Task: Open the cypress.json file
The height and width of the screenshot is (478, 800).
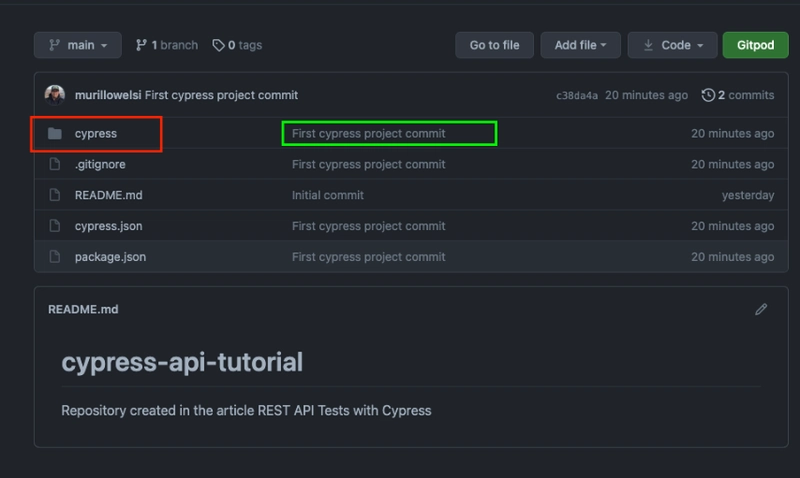Action: pos(109,226)
